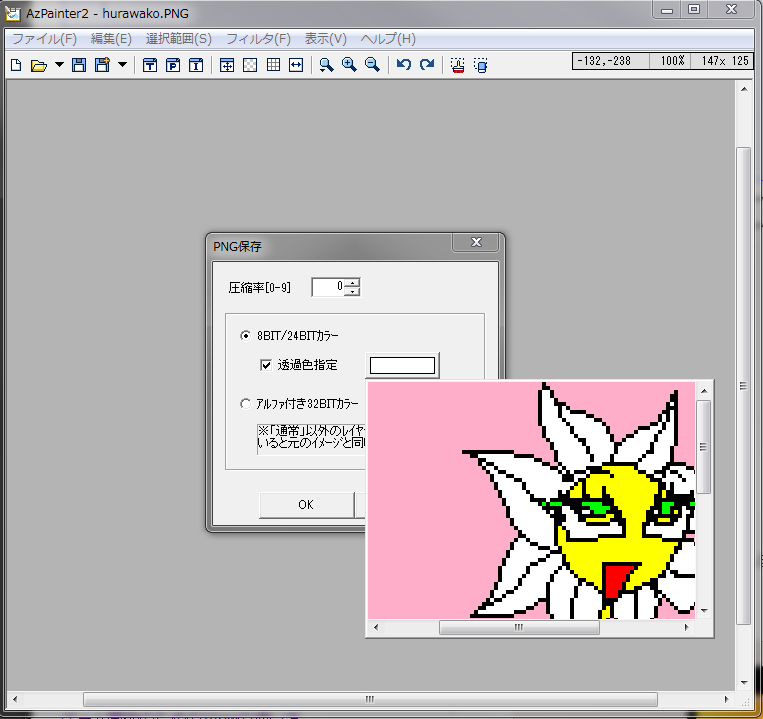Screen dimensions: 763x719
Task: Click the Save floppy disk icon
Action: click(79, 66)
